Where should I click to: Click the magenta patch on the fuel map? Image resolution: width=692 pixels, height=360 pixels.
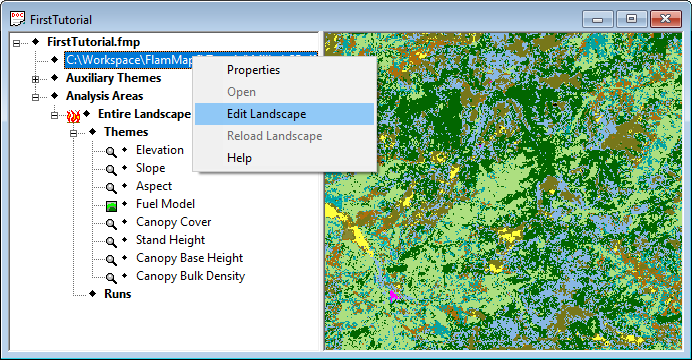coord(393,295)
